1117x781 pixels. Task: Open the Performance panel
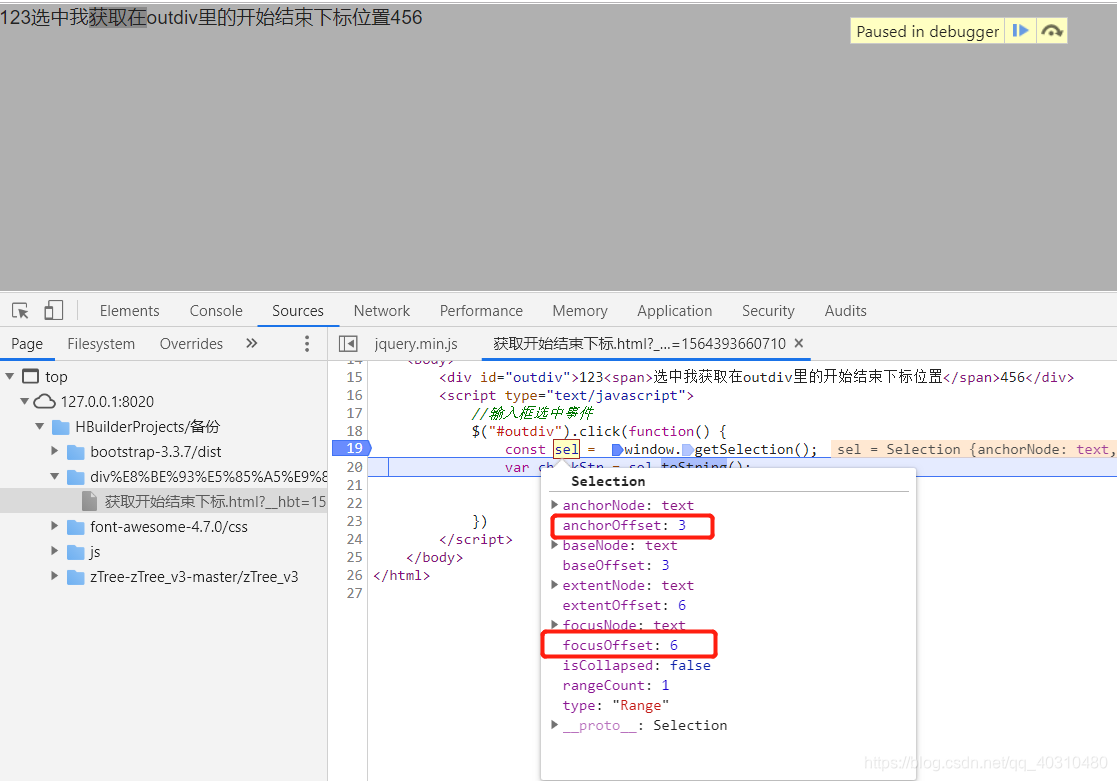(x=481, y=311)
